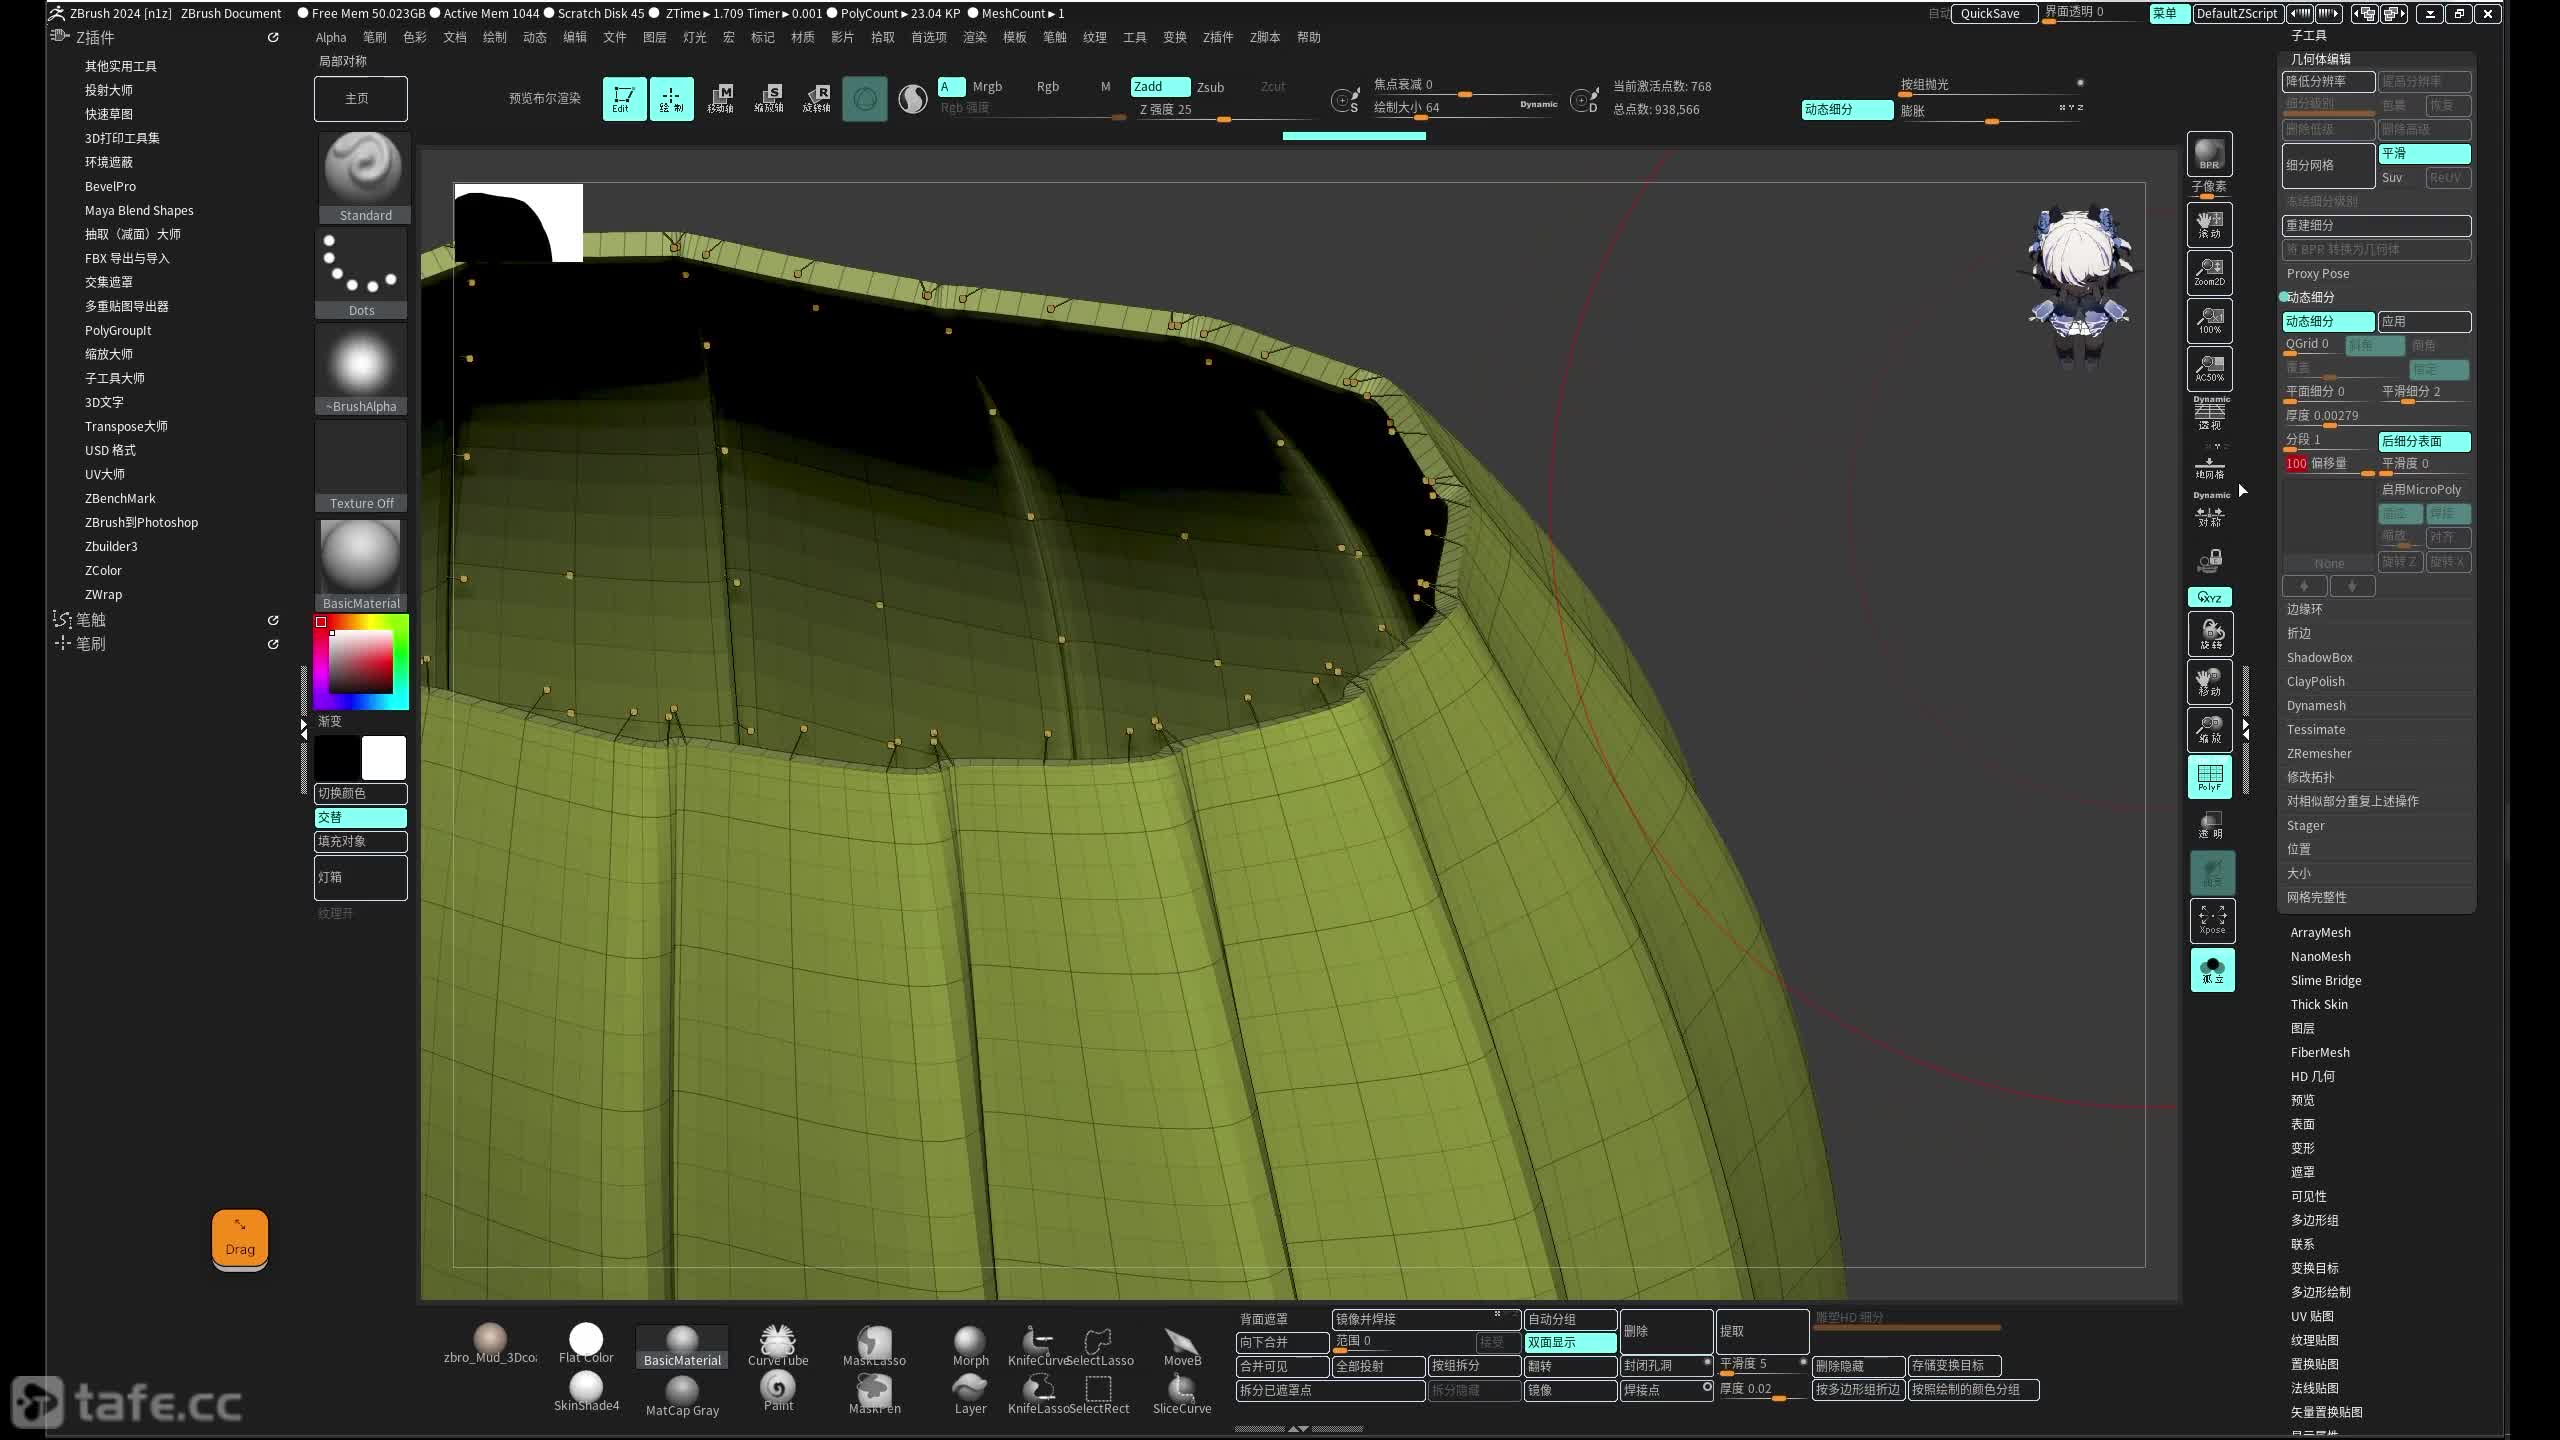Click the 填充对象 fill object button
Viewport: 2560px width, 1440px height.
360,841
